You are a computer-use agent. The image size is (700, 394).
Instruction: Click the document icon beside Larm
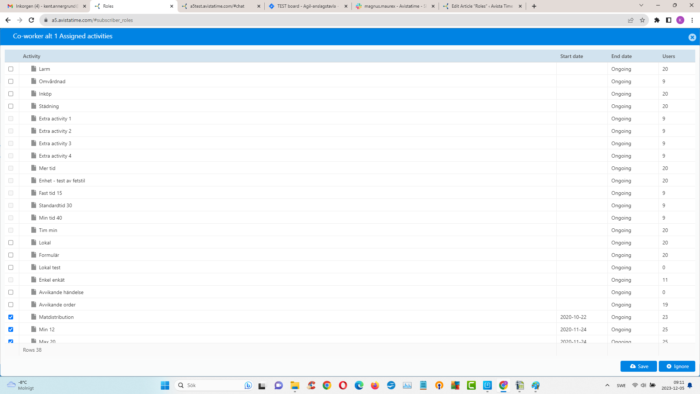[33, 69]
